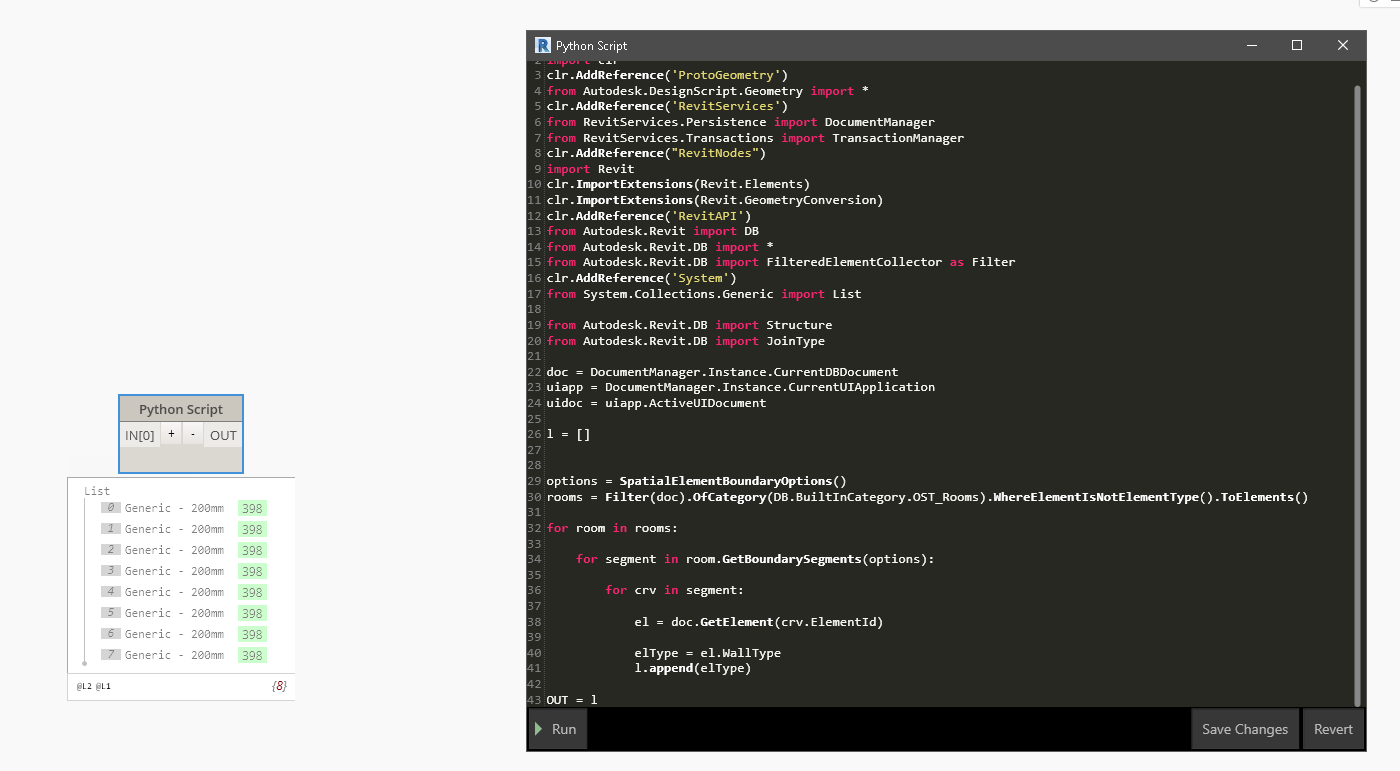This screenshot has width=1400, height=771.
Task: Click element ID 398 on list item 2
Action: point(252,550)
